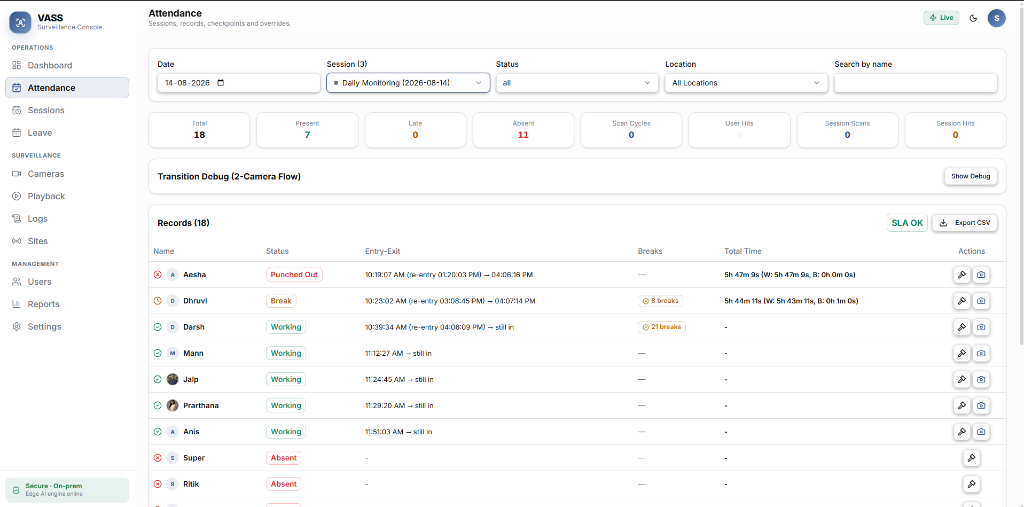Click Super's Absent status badge
Screen dimensions: 1024x507
[x=283, y=458]
